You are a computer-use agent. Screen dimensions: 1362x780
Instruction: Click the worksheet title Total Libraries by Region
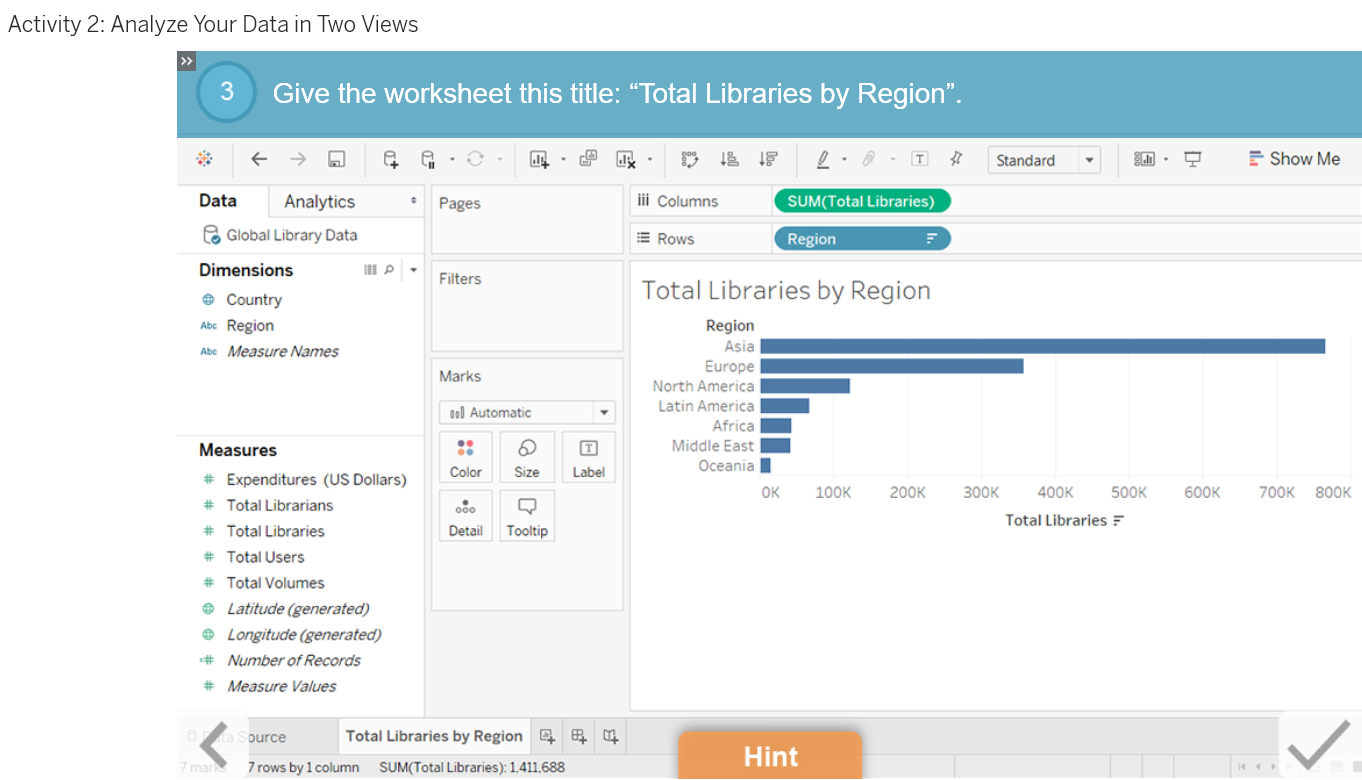point(786,290)
